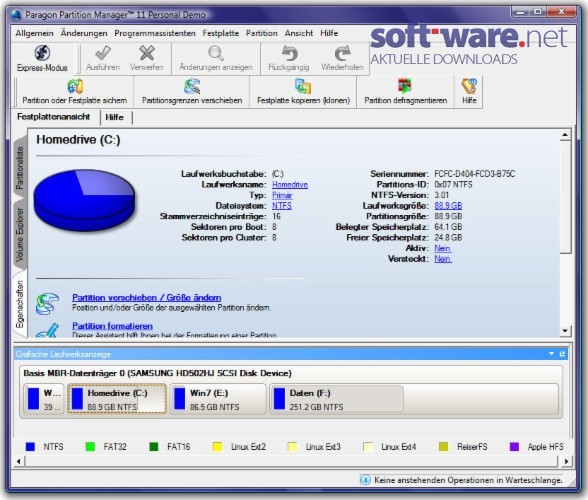Viewport: 588px width, 500px height.
Task: Click the 88.9 GB Laufwerksgröße link
Action: tap(448, 206)
